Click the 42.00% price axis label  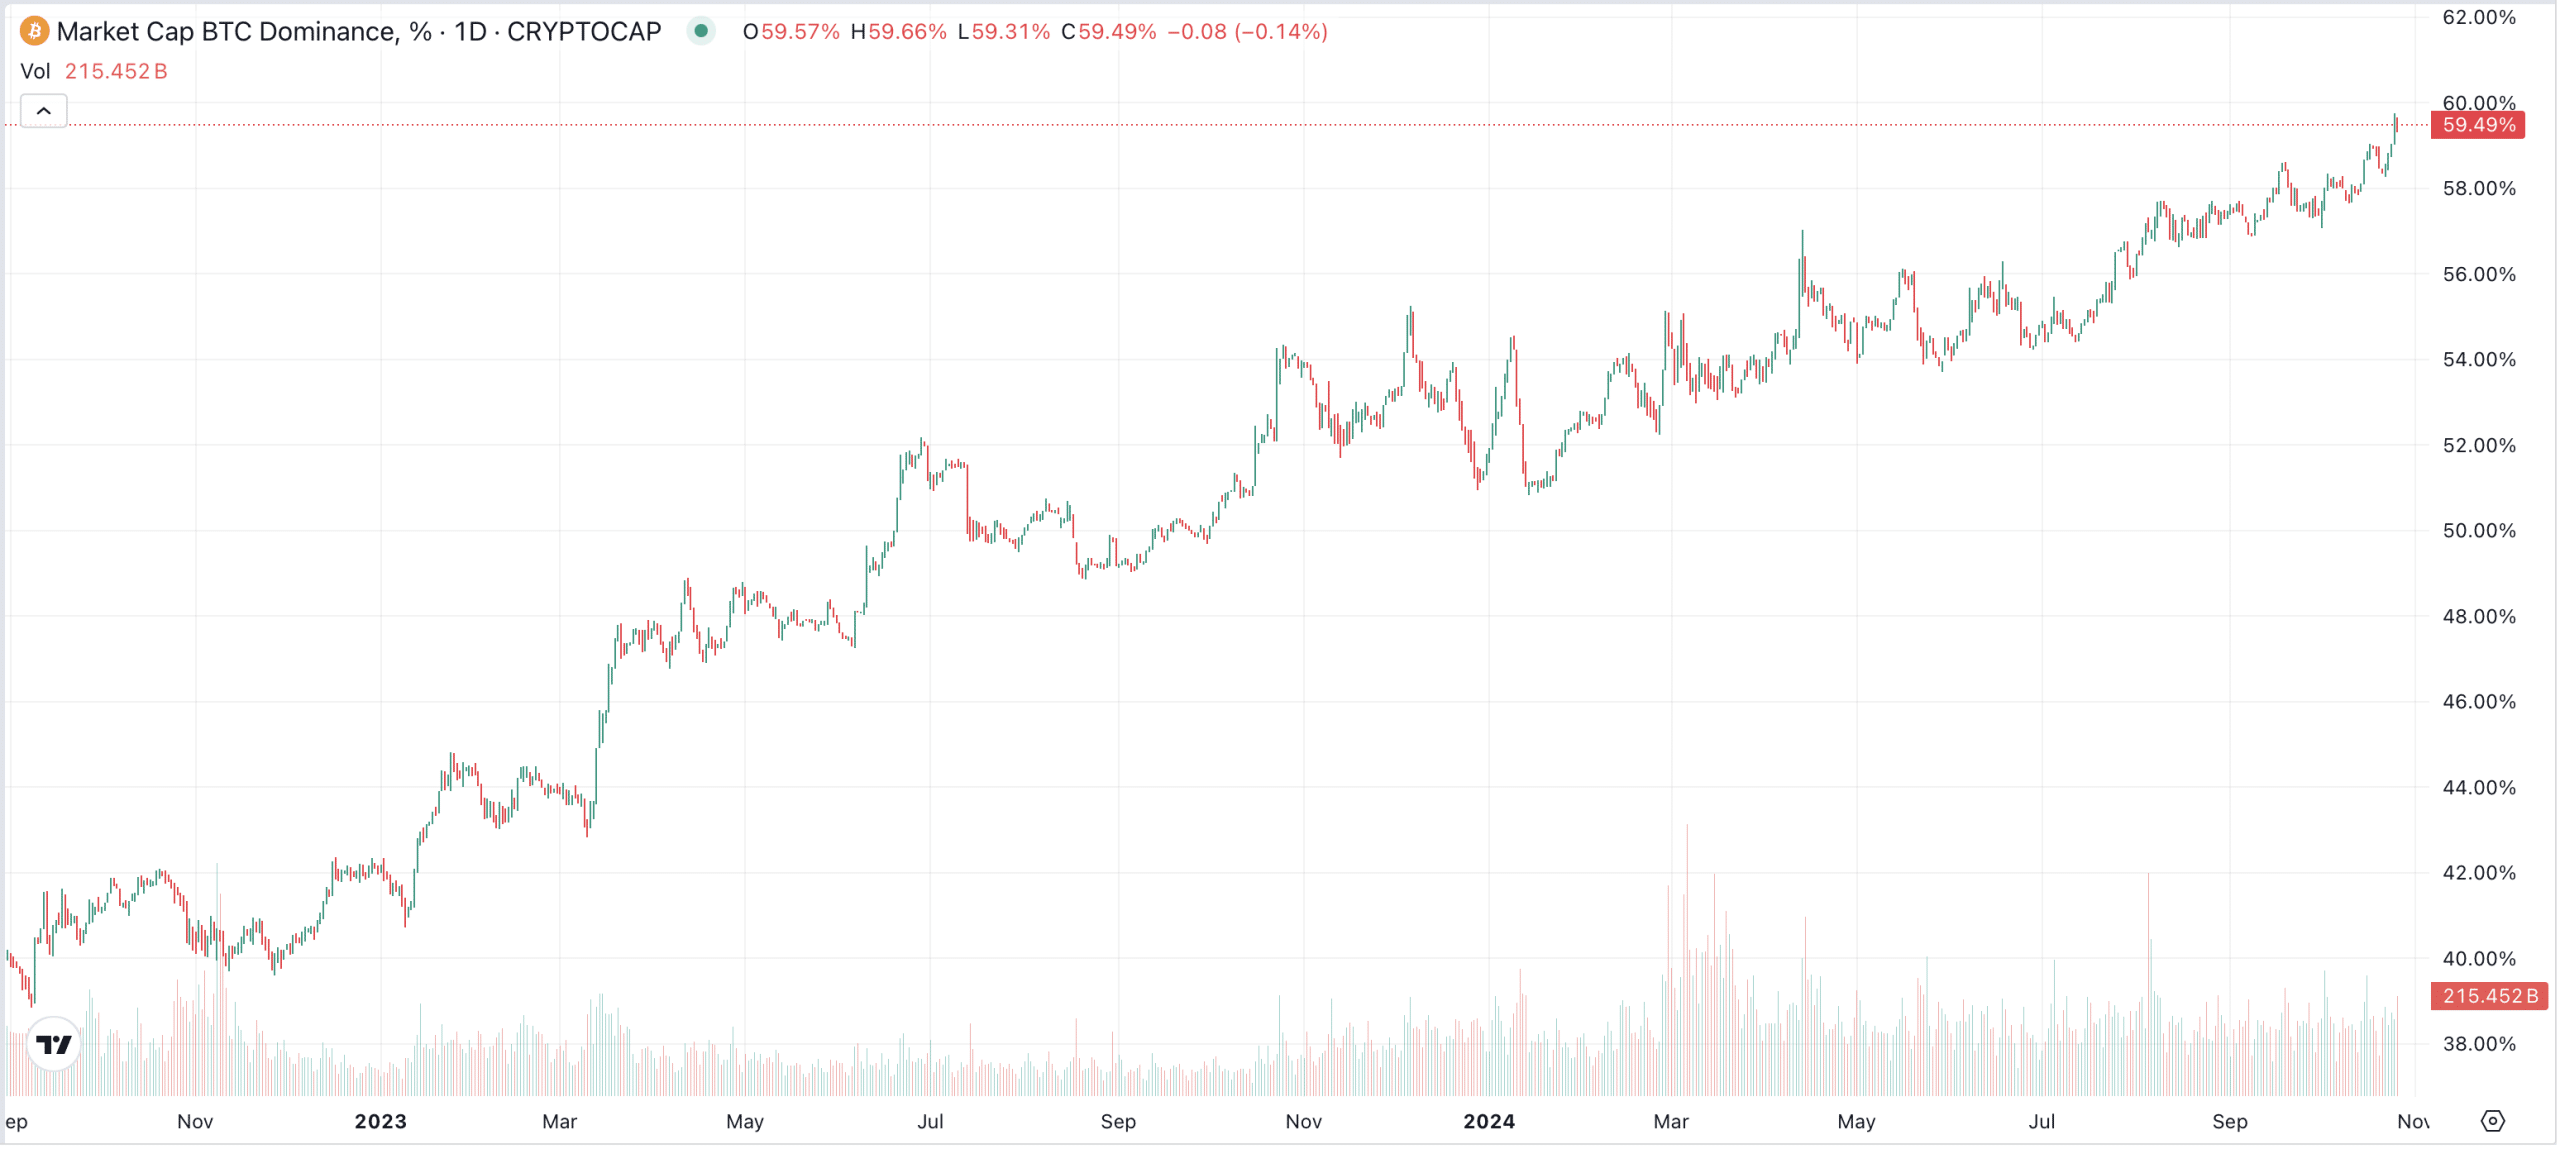pyautogui.click(x=2478, y=872)
